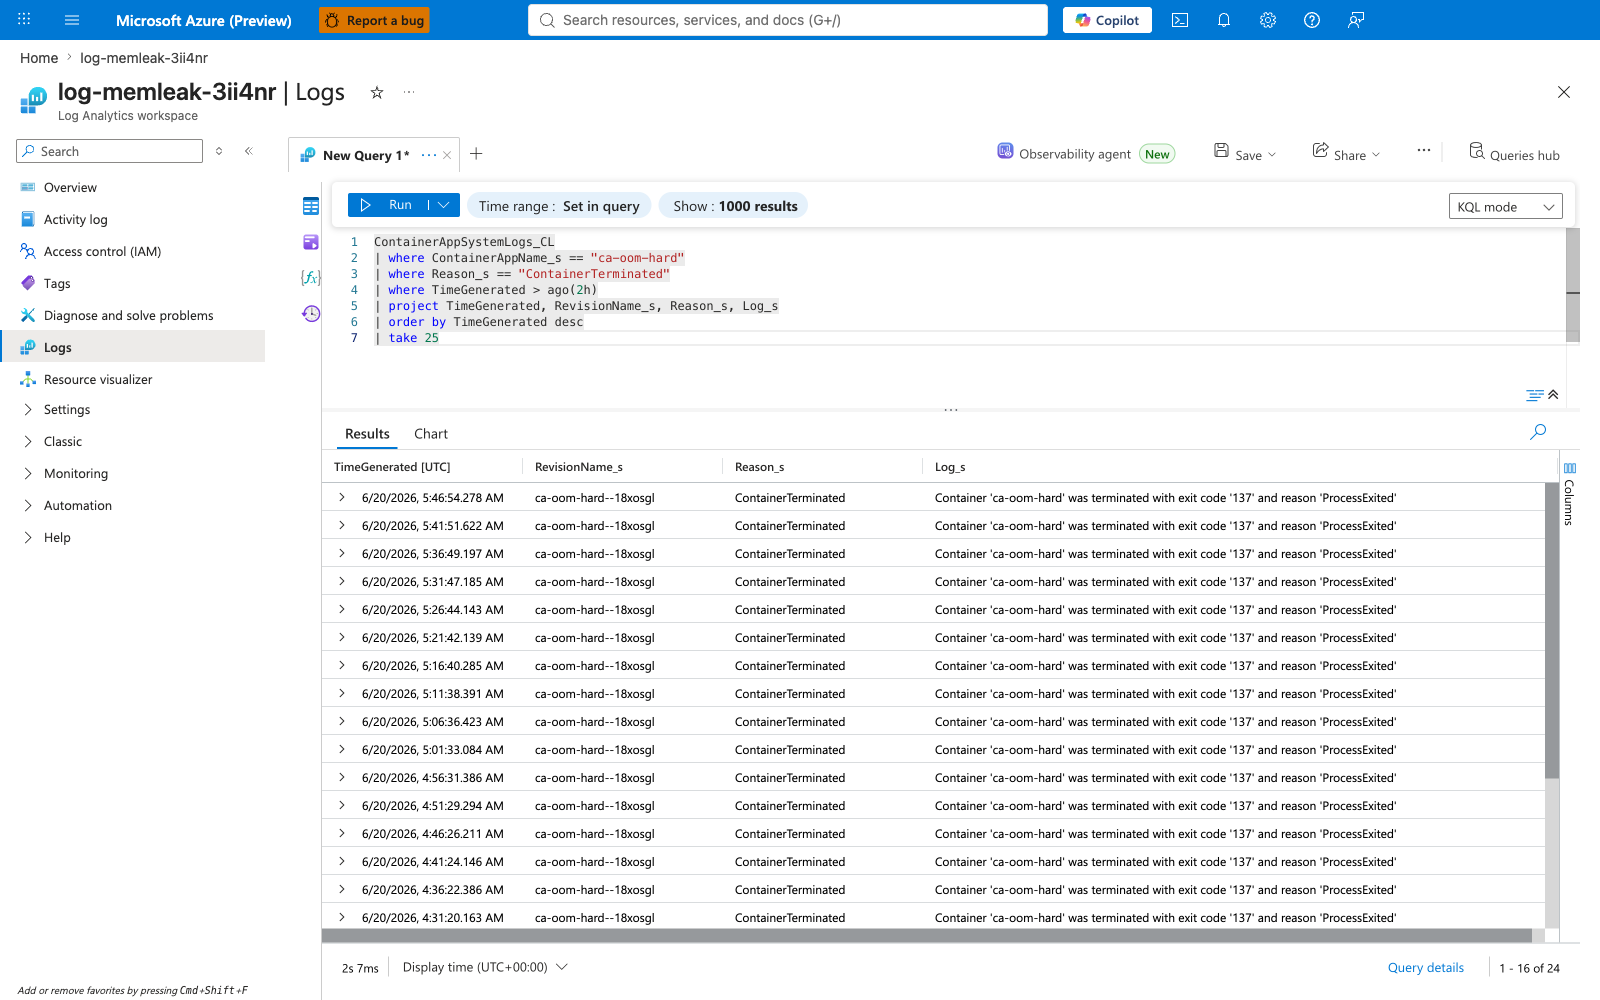Image resolution: width=1600 pixels, height=1000 pixels.
Task: Focus the top search resources field
Action: tap(788, 20)
